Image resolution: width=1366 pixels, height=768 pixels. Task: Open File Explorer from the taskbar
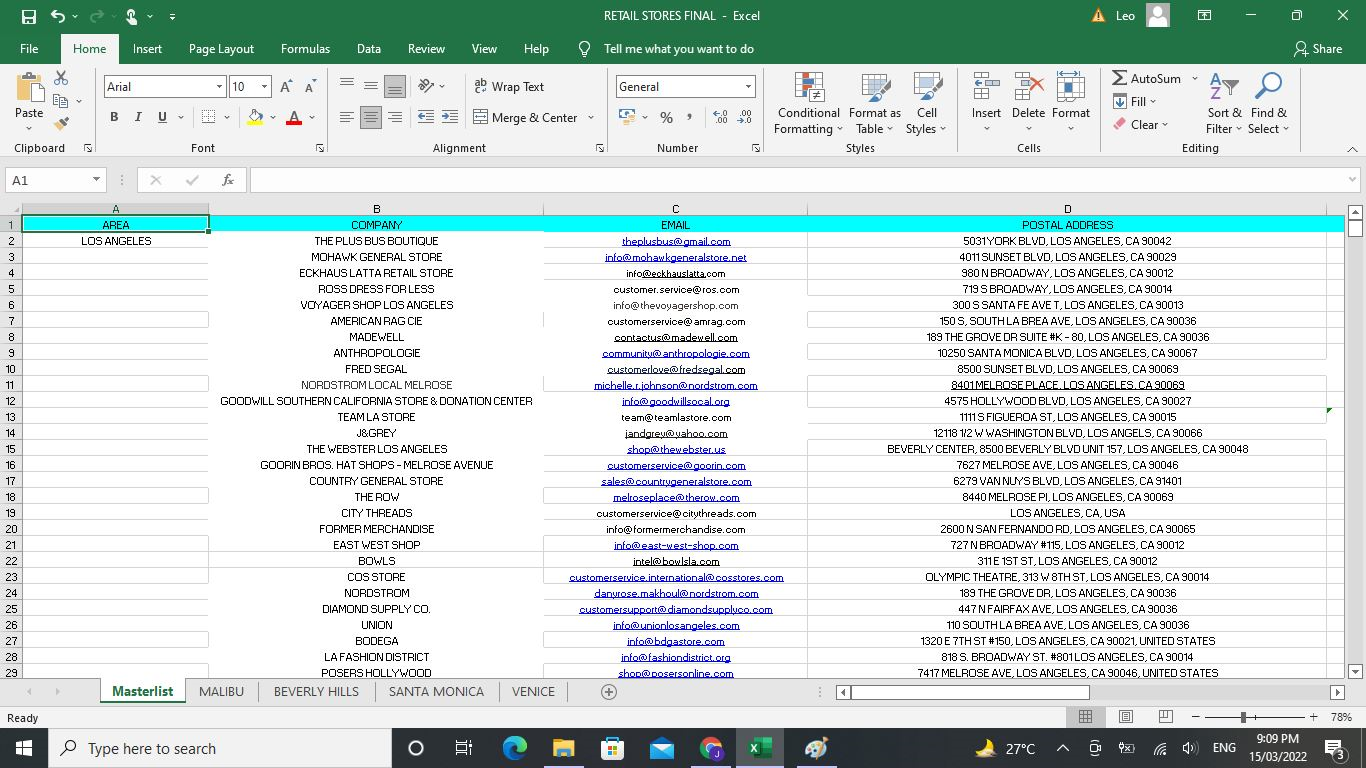(x=563, y=748)
